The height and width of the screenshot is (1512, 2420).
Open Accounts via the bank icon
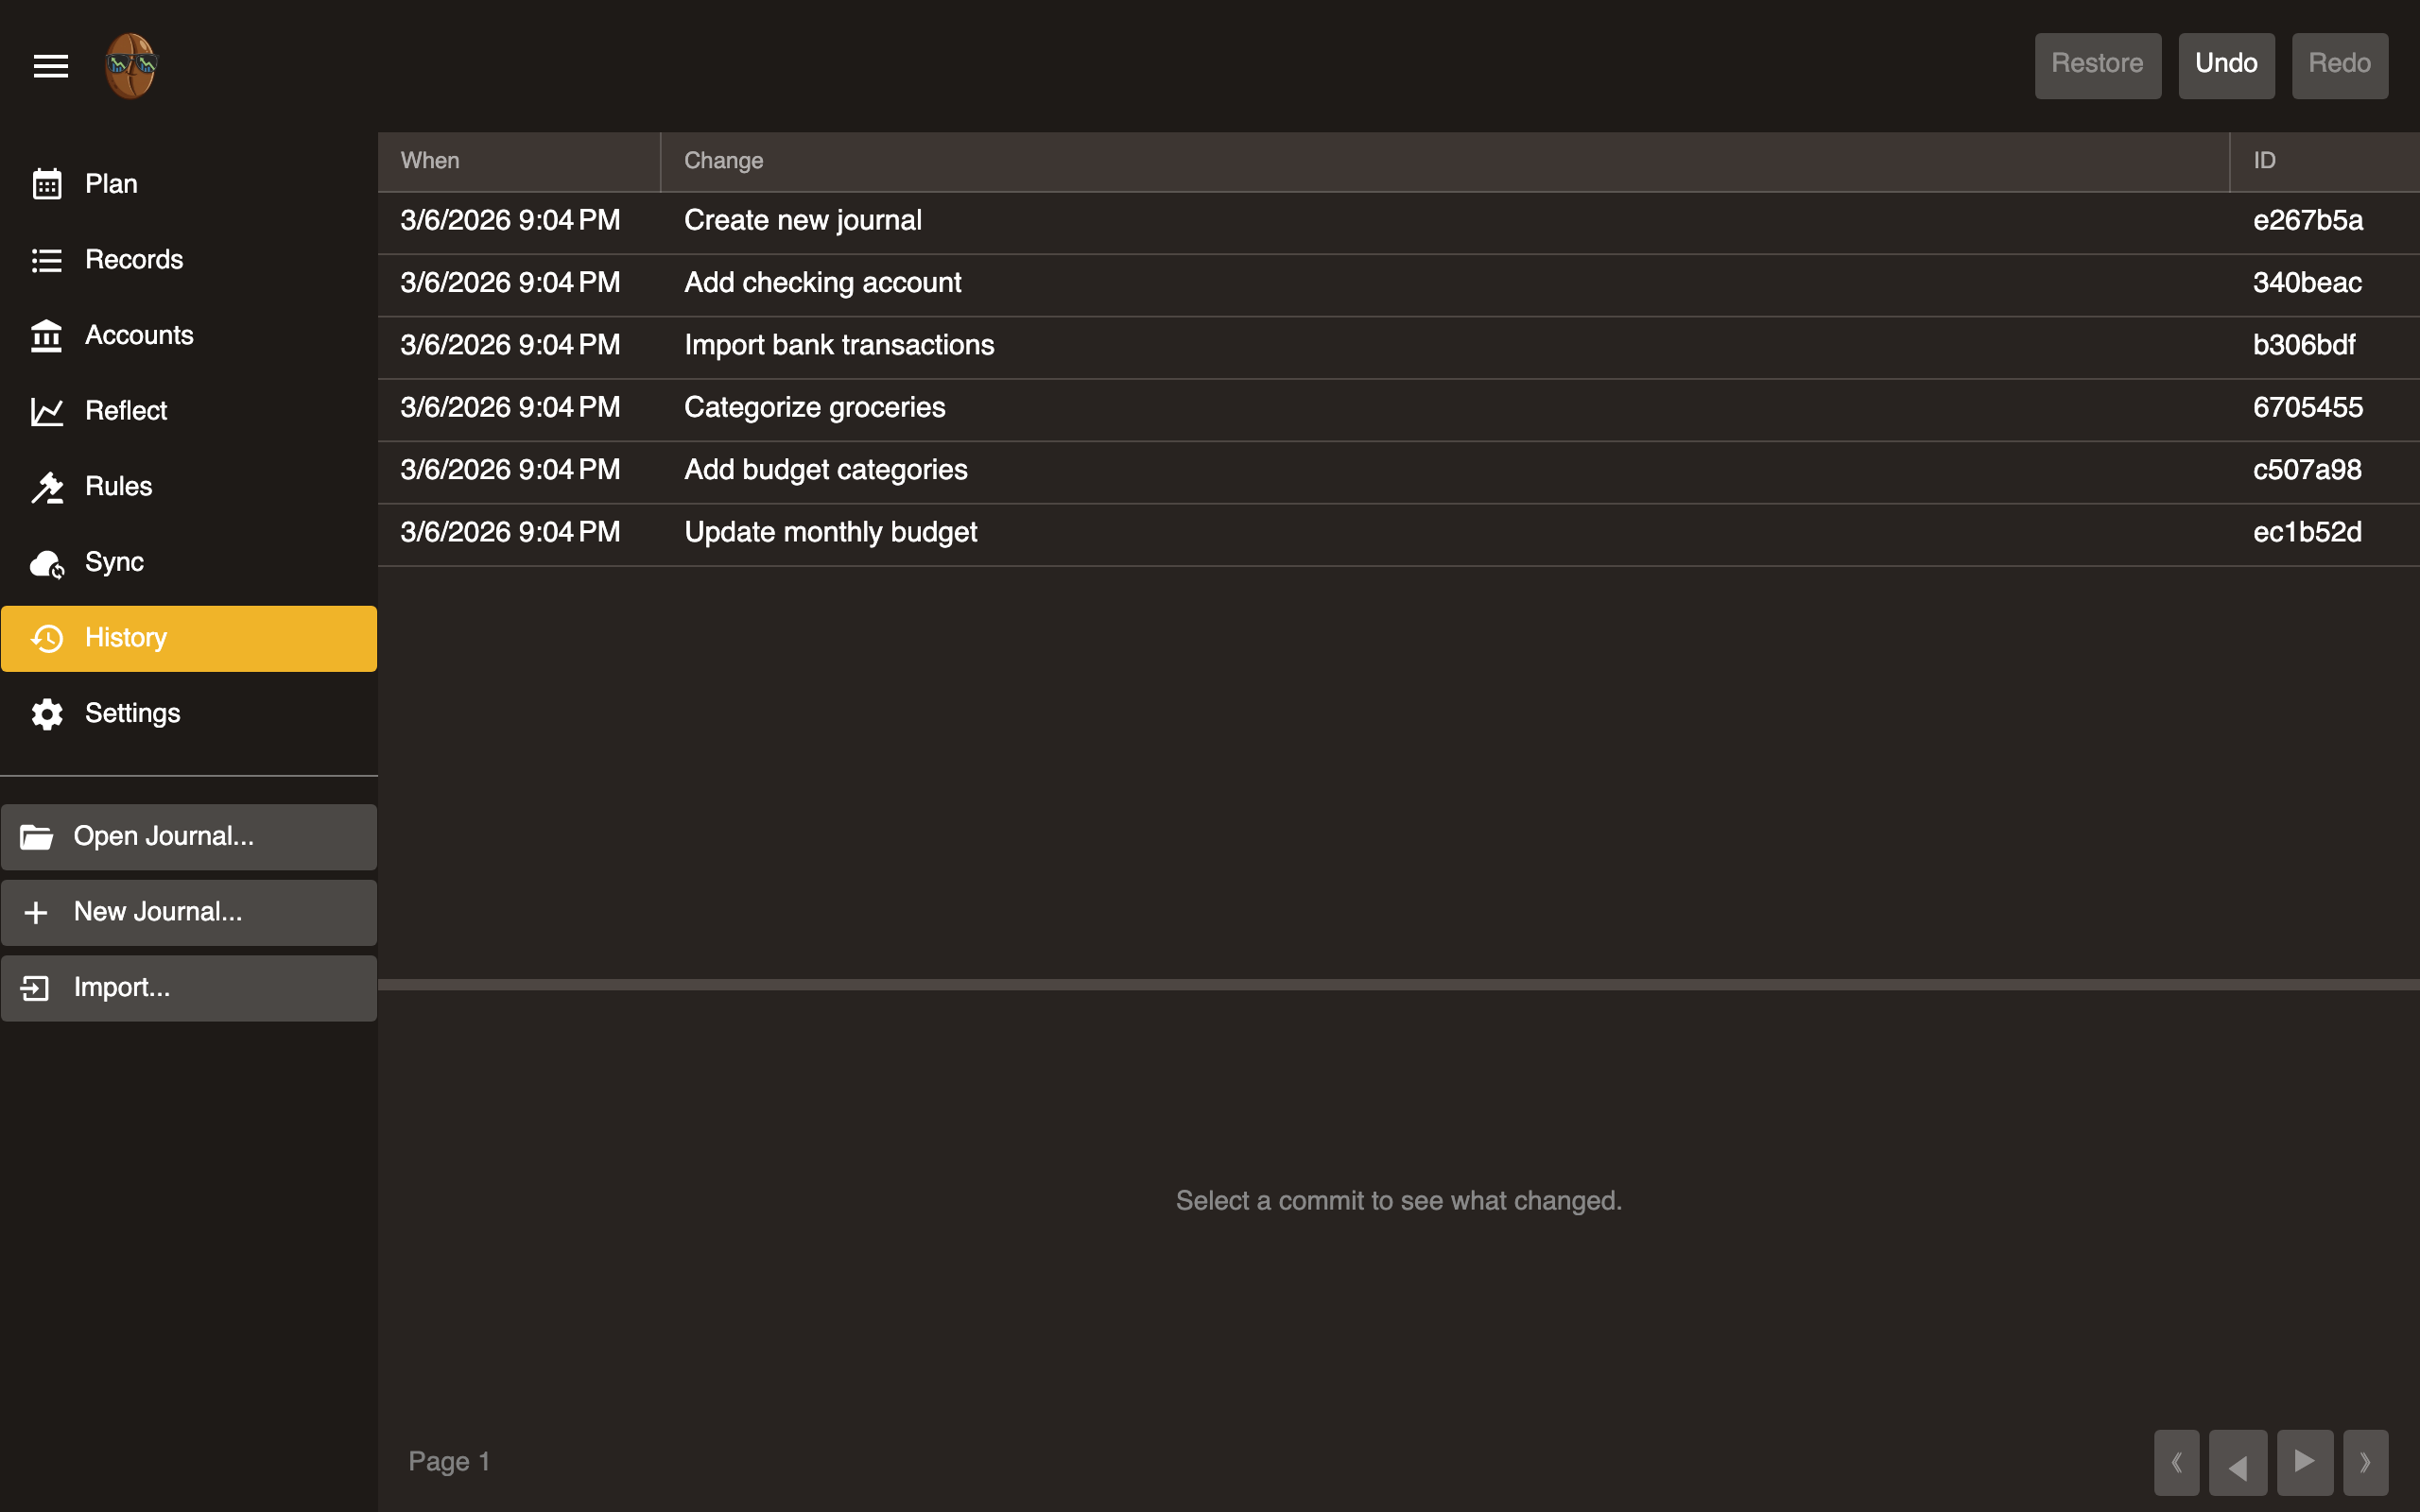[x=47, y=336]
